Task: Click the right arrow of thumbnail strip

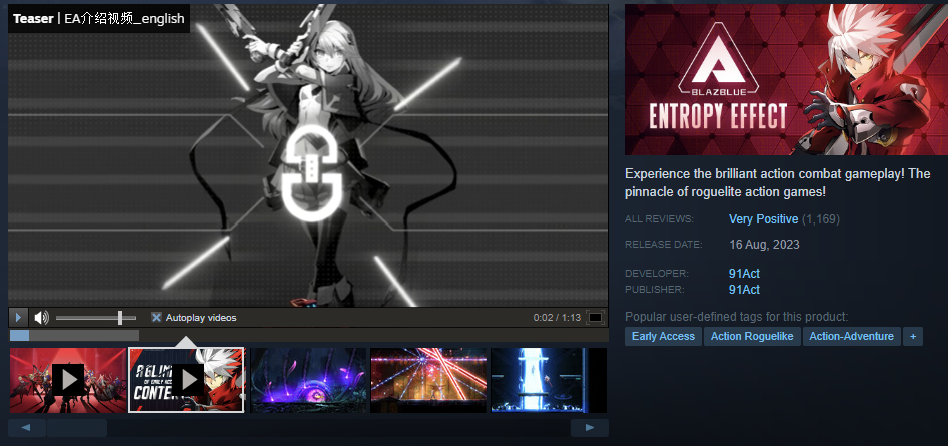Action: 589,428
